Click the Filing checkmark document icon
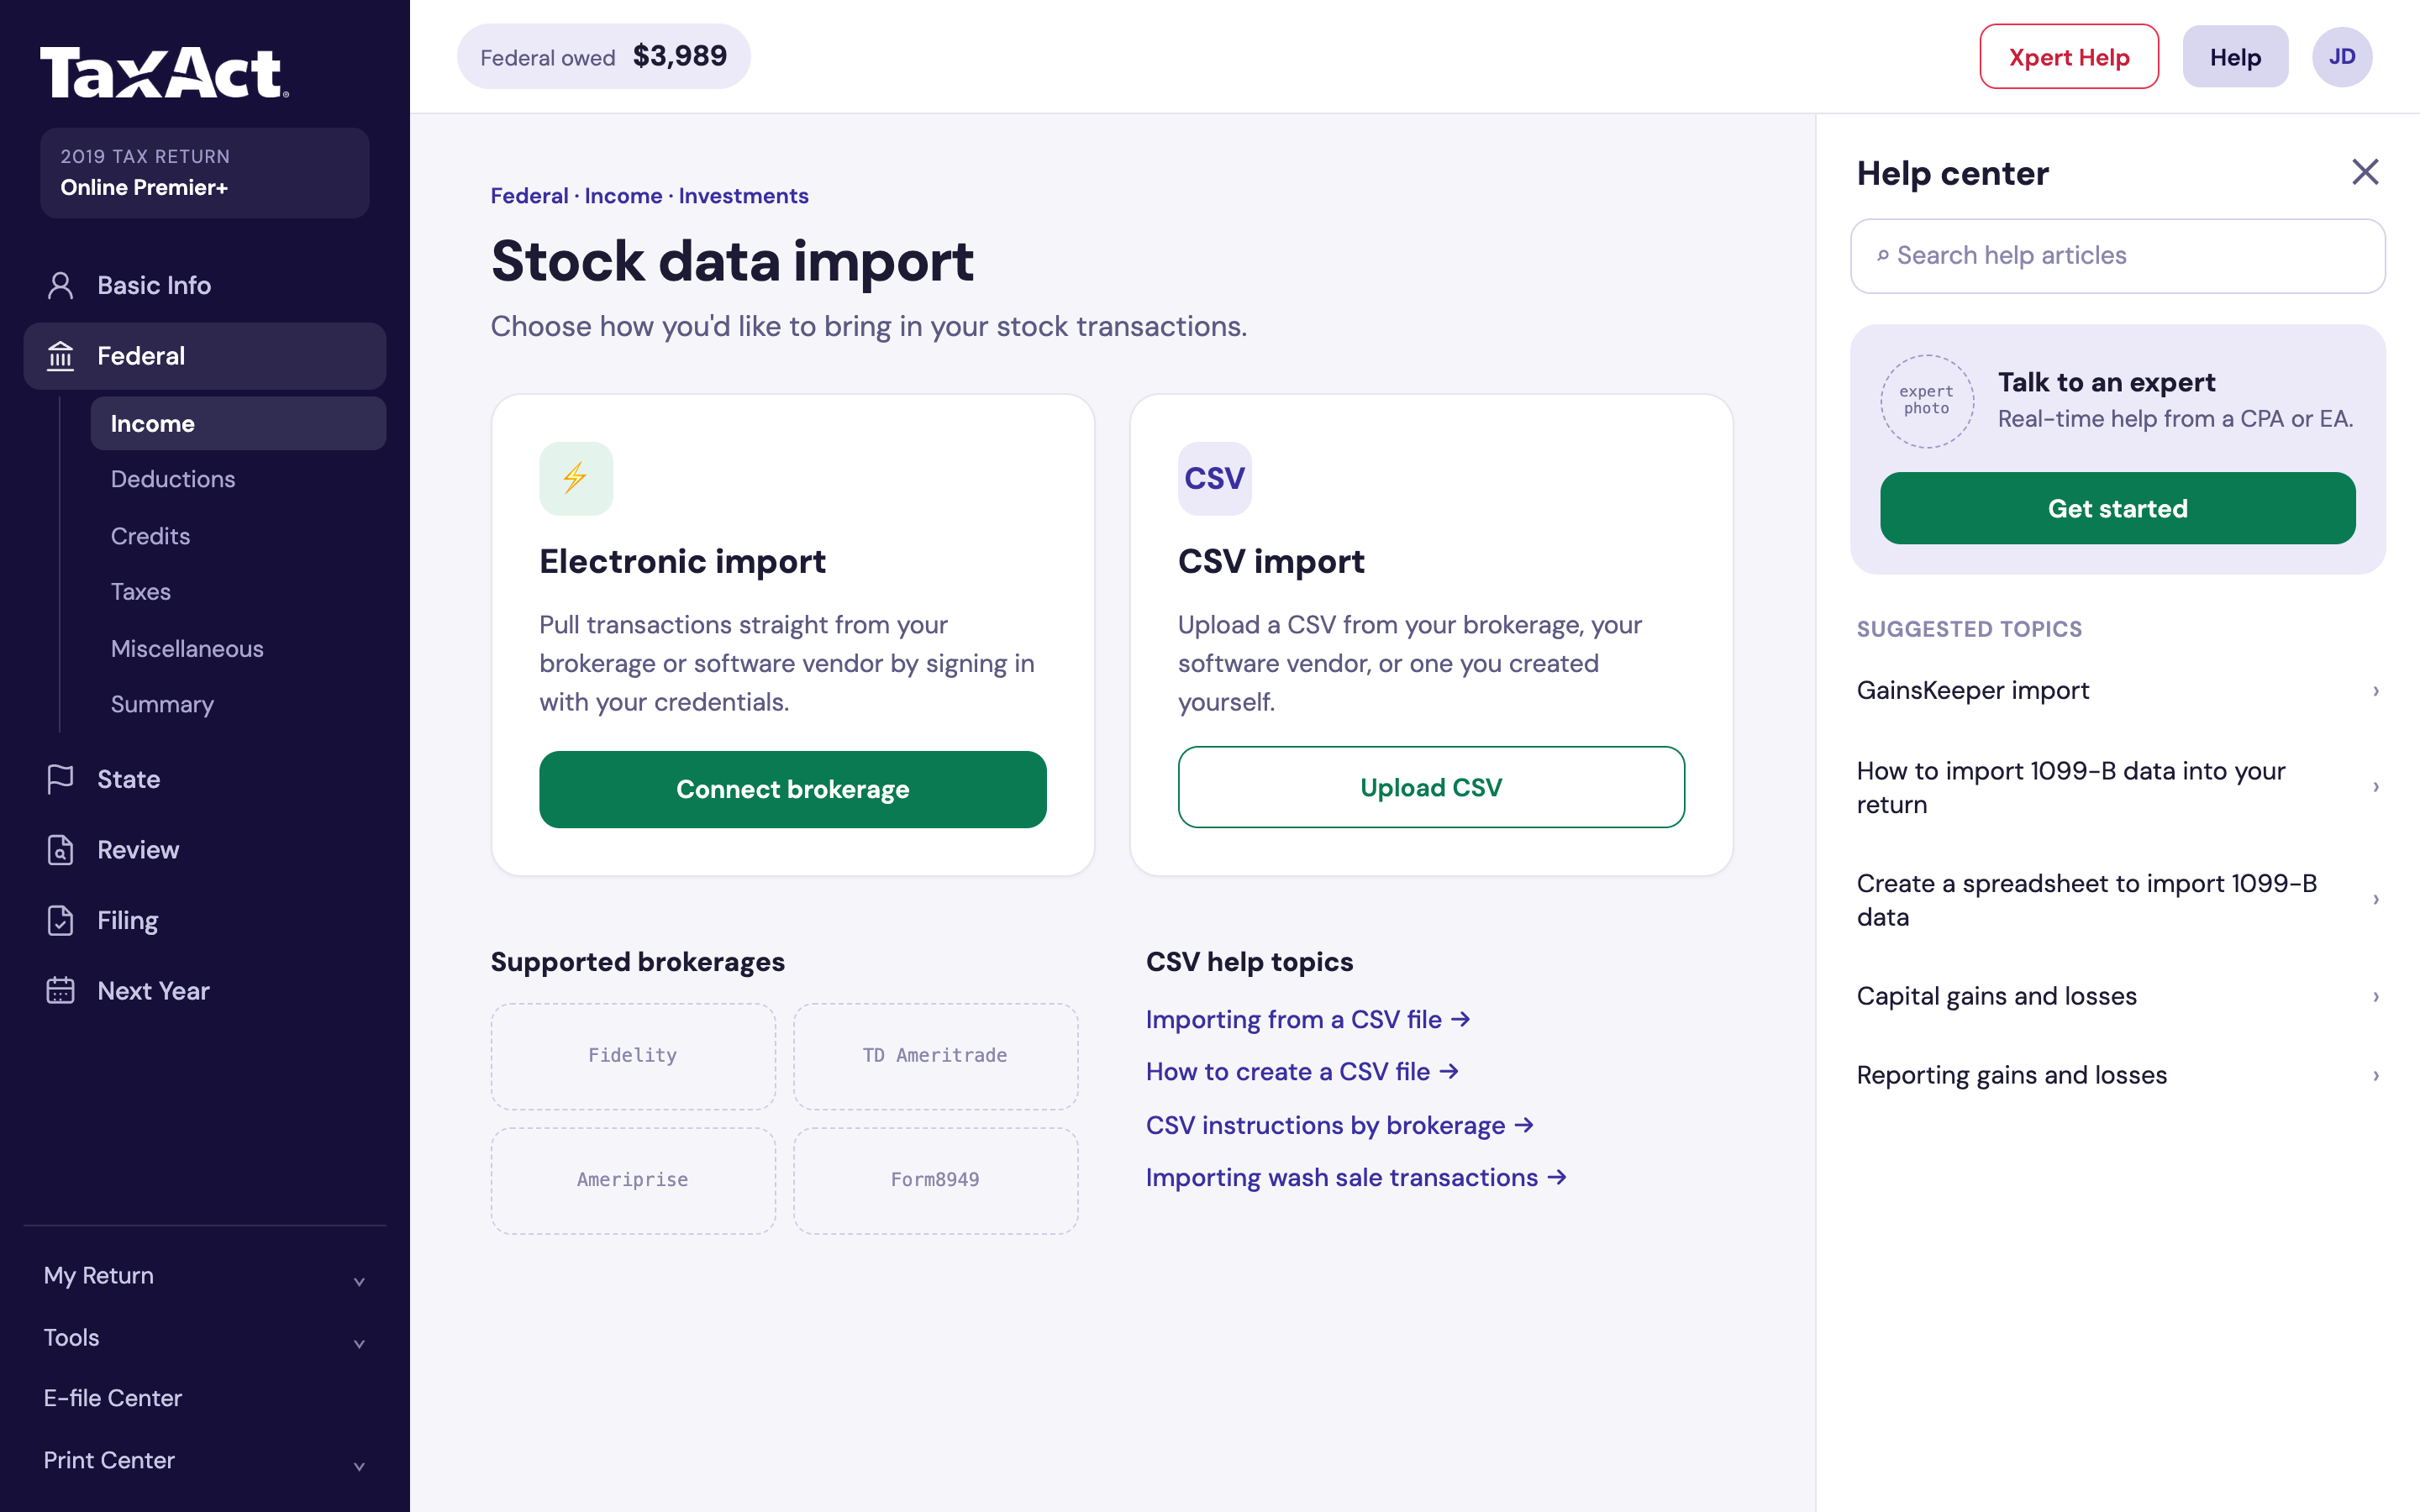The height and width of the screenshot is (1512, 2420). click(61, 920)
